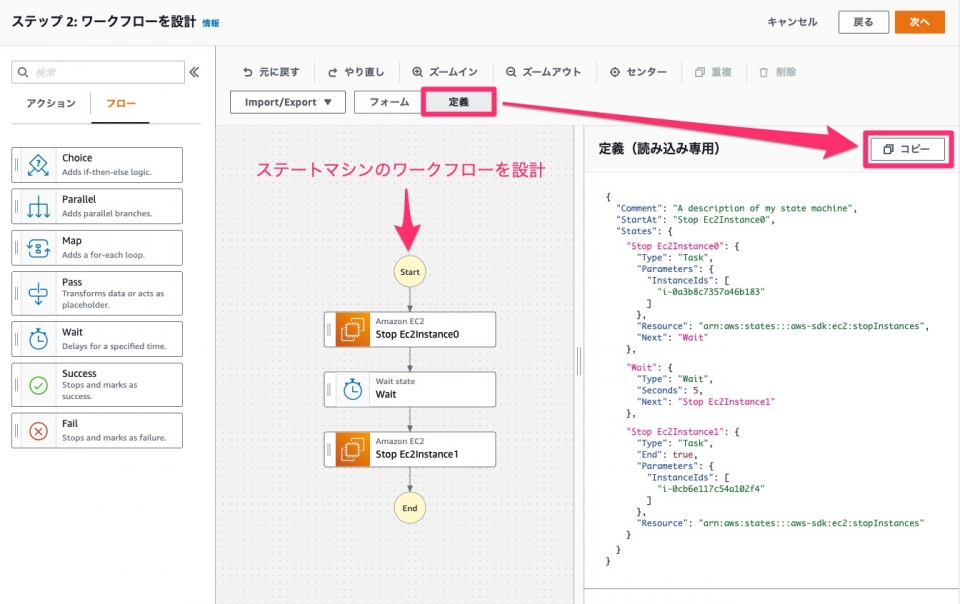
Task: Switch to the 定義 view
Action: pyautogui.click(x=459, y=102)
